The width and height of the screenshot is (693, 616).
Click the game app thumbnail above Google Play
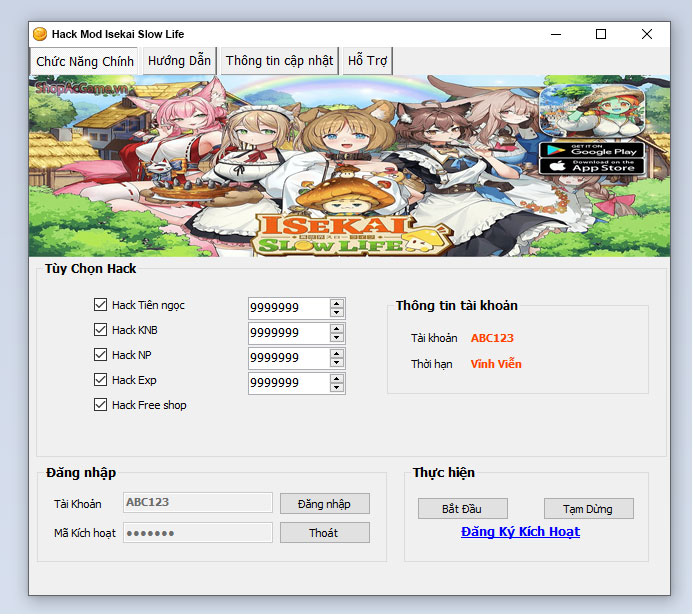592,111
